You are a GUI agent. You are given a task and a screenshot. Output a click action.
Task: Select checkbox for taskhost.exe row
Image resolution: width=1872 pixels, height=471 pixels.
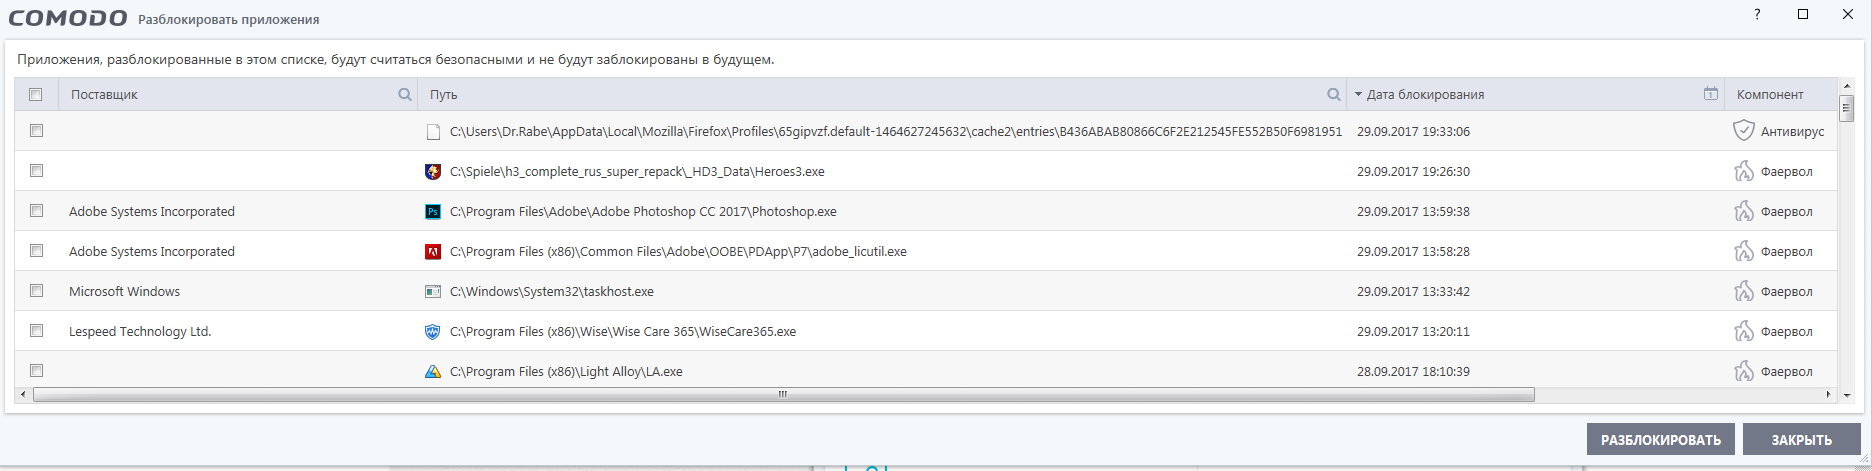pyautogui.click(x=37, y=291)
